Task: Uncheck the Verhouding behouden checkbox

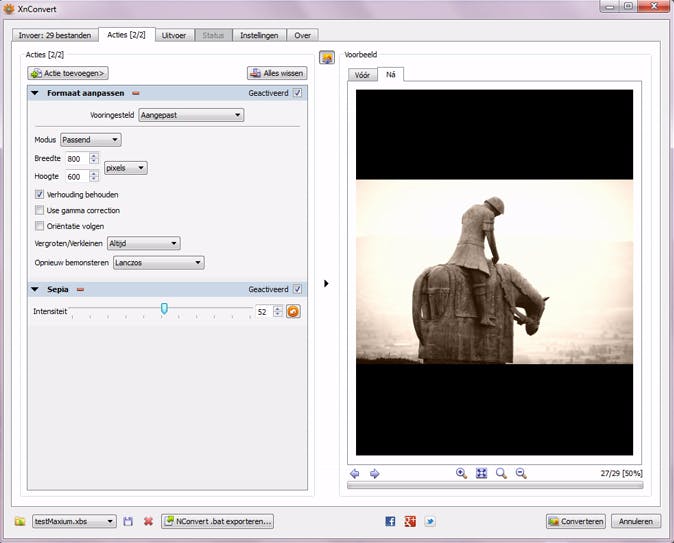Action: tap(39, 194)
